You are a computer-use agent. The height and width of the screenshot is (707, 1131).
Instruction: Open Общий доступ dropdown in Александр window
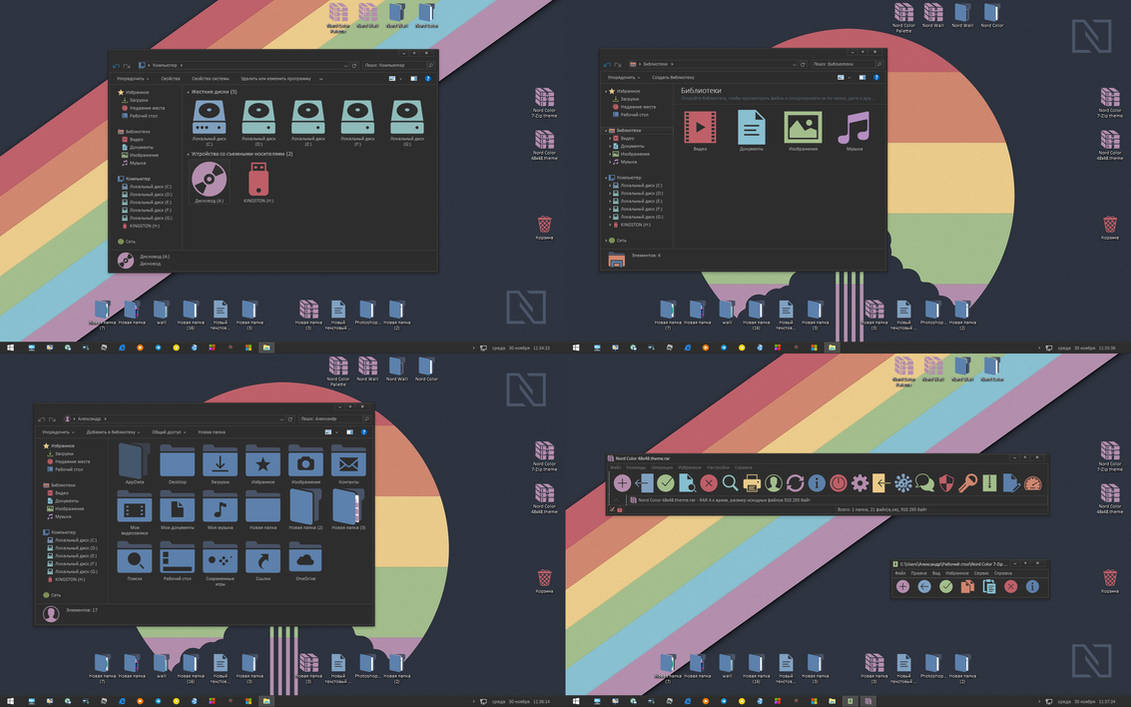click(169, 431)
